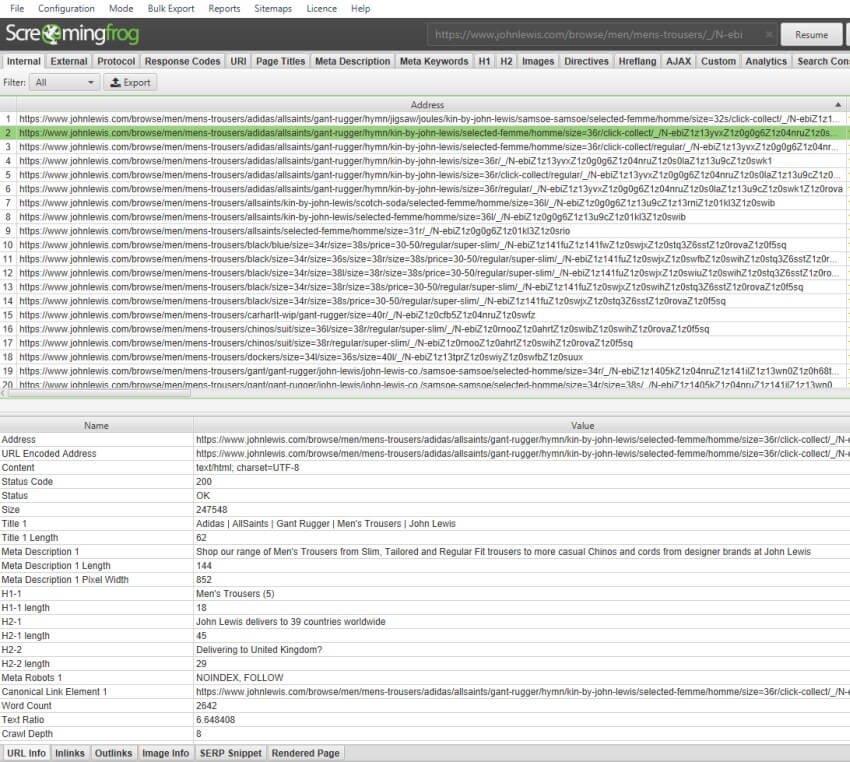850x762 pixels.
Task: Switch to the External tab
Action: [69, 61]
